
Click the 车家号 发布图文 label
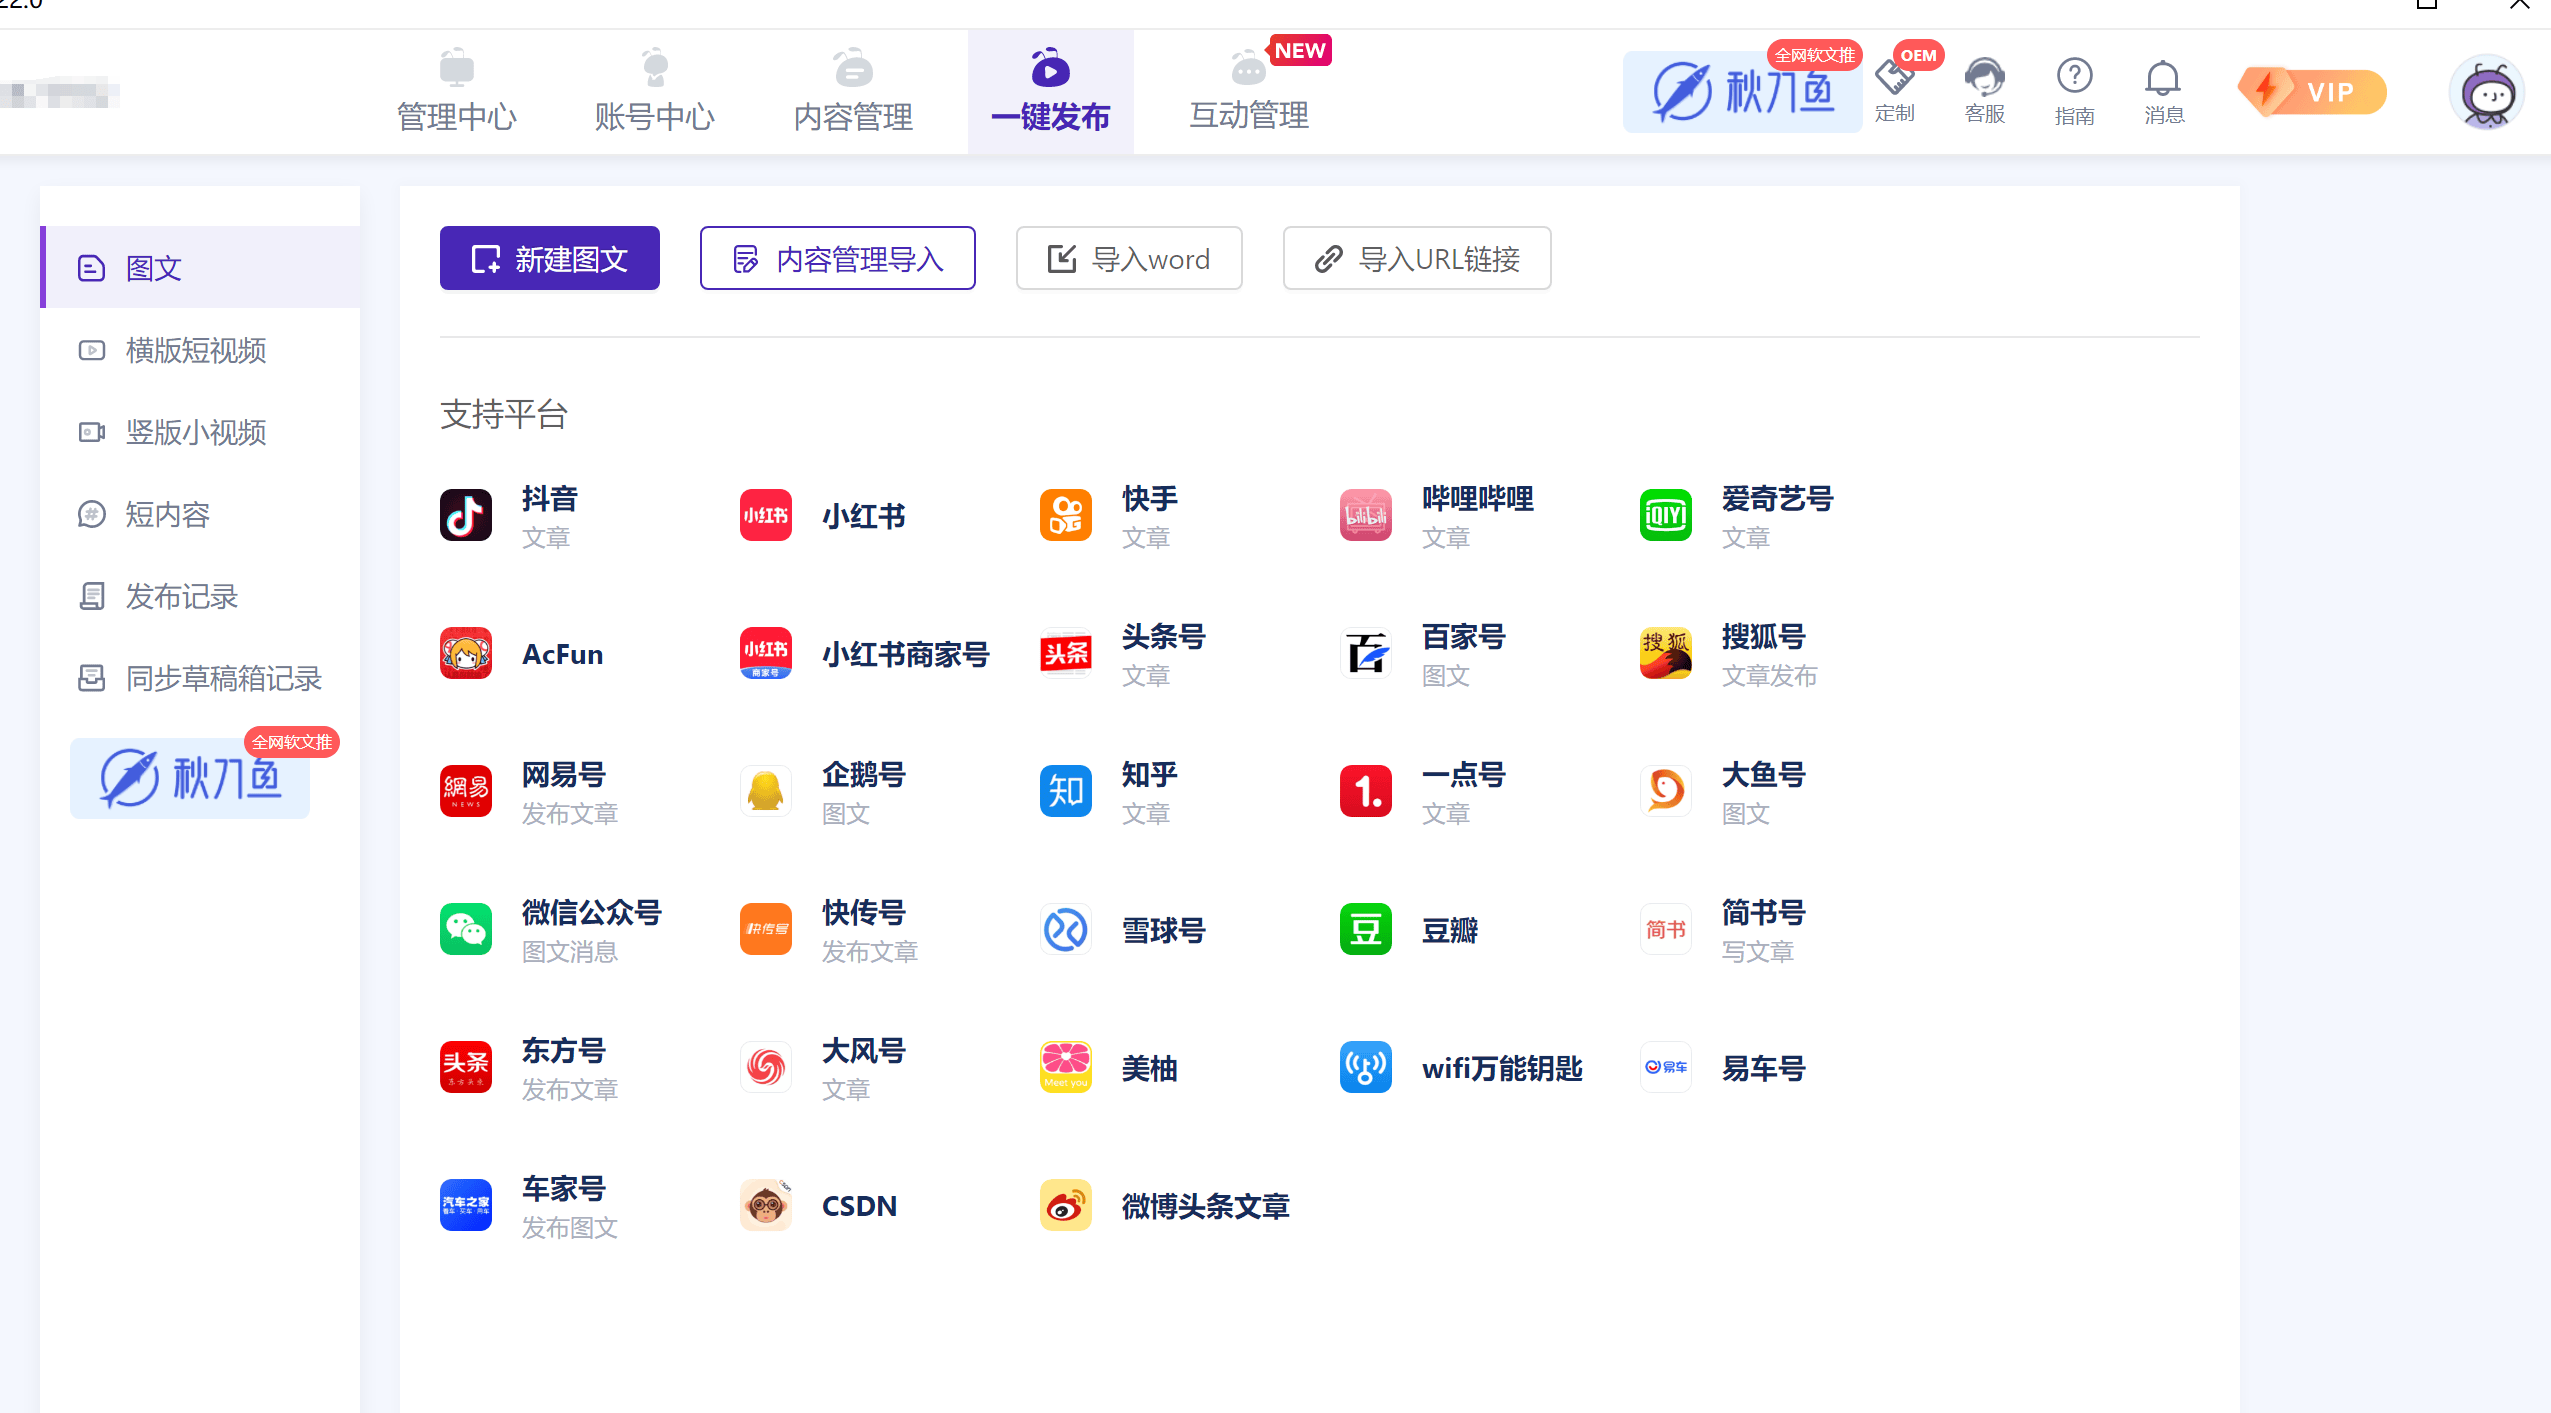click(569, 1228)
